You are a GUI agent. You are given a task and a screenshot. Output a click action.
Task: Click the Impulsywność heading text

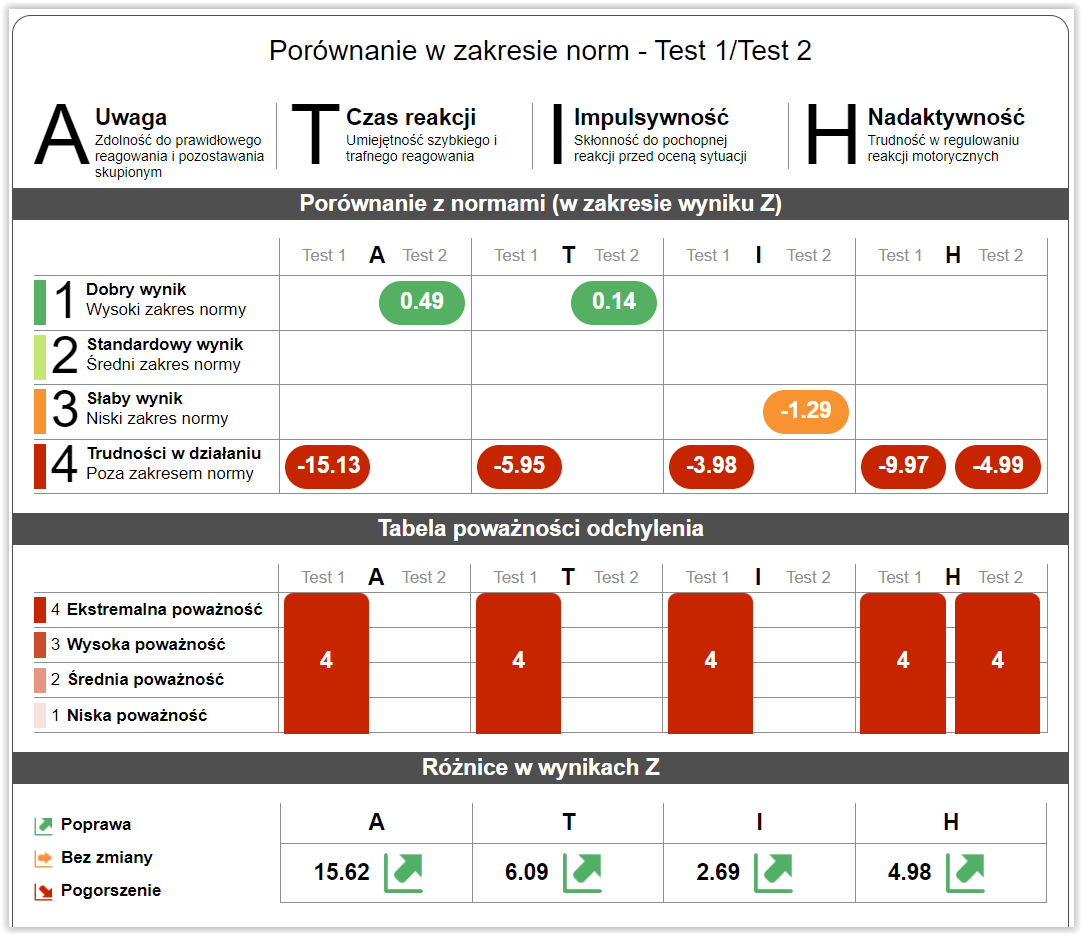pyautogui.click(x=651, y=118)
